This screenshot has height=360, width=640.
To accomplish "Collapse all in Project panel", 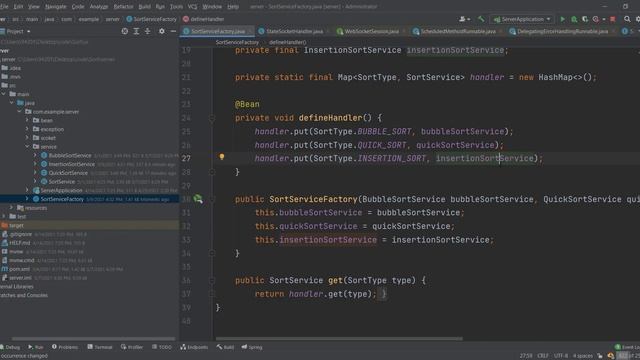I will pyautogui.click(x=147, y=31).
